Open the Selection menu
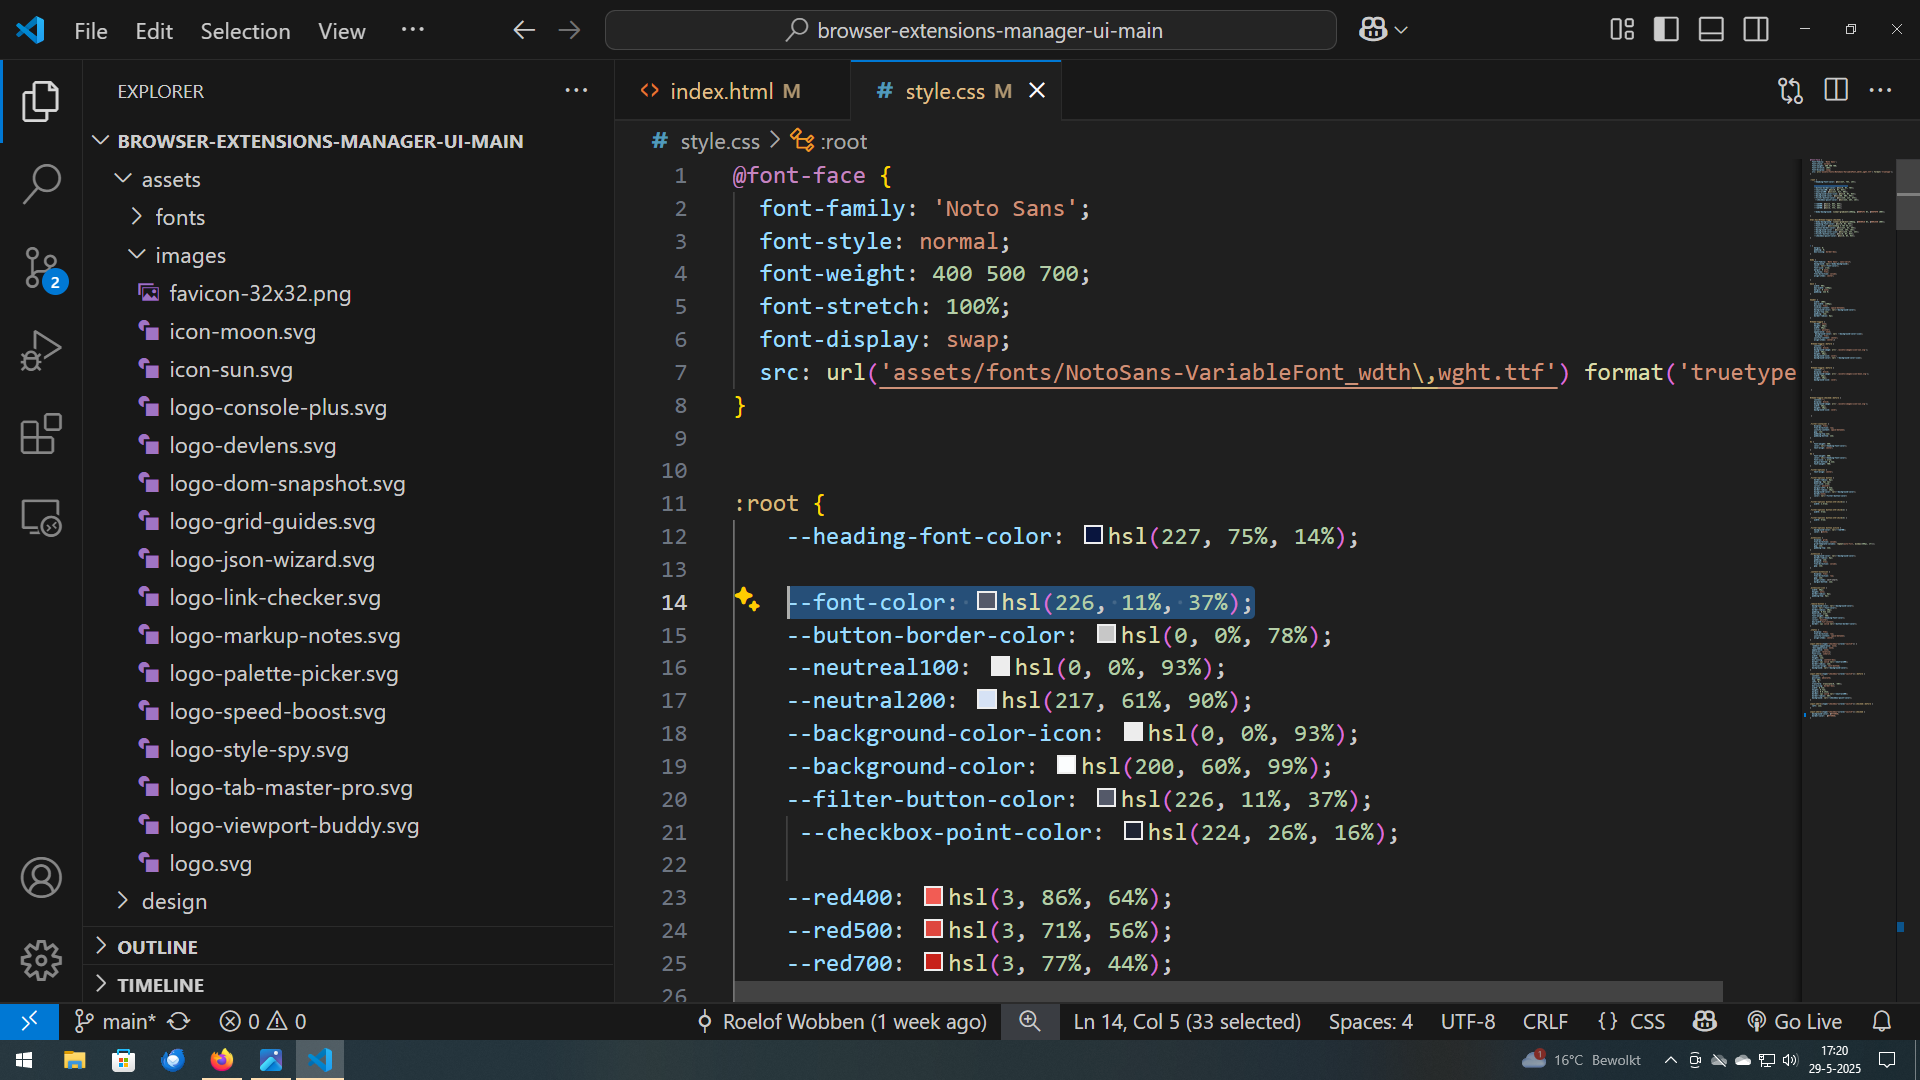 [x=245, y=31]
